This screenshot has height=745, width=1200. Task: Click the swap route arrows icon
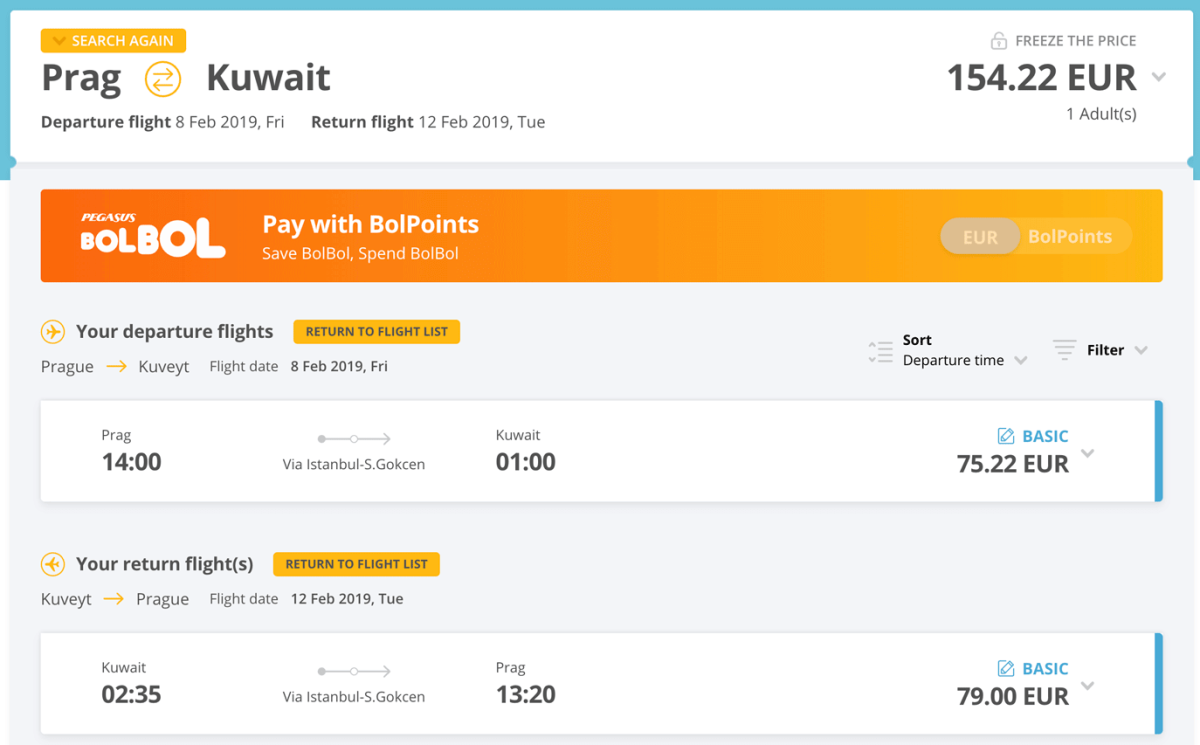click(163, 79)
